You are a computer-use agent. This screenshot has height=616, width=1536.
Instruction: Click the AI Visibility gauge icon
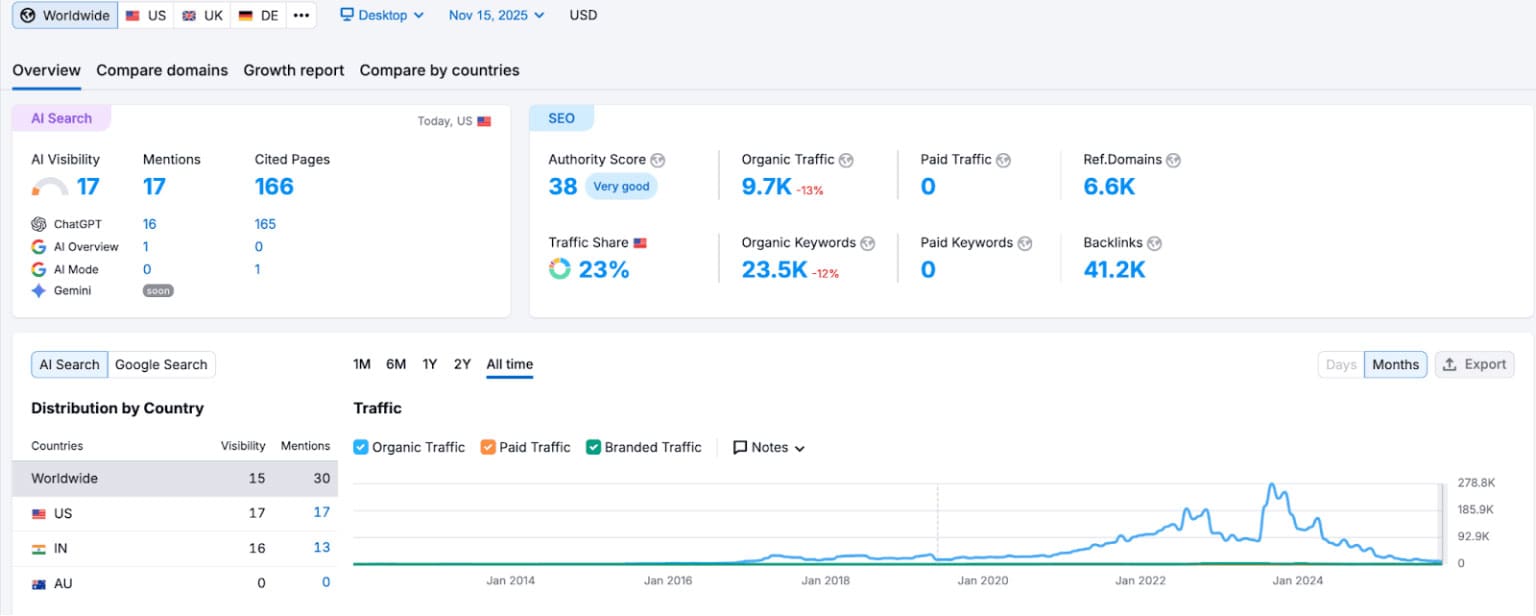pos(50,187)
